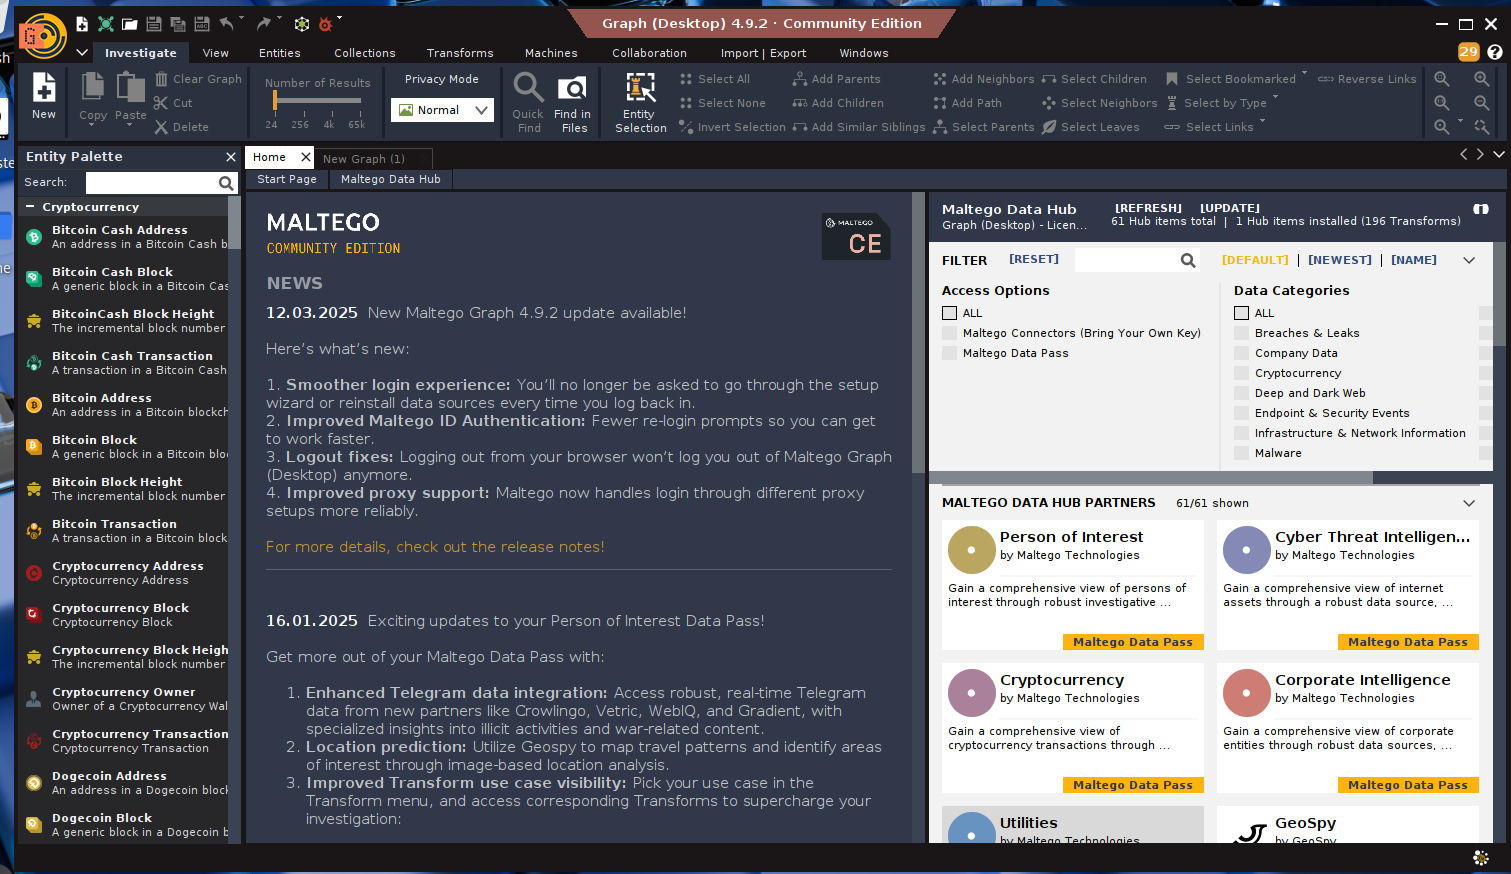
Task: Open Quick Find magnifier tool
Action: [x=528, y=88]
